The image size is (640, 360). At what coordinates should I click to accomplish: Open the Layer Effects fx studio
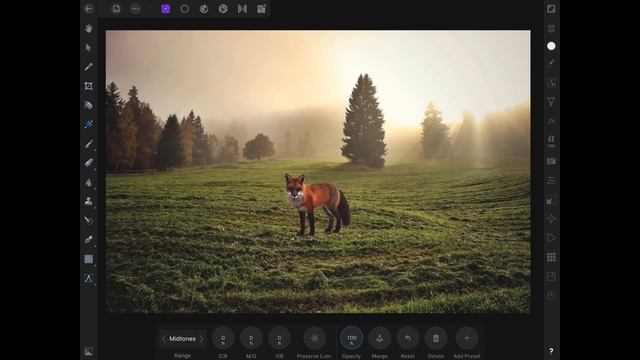[551, 122]
